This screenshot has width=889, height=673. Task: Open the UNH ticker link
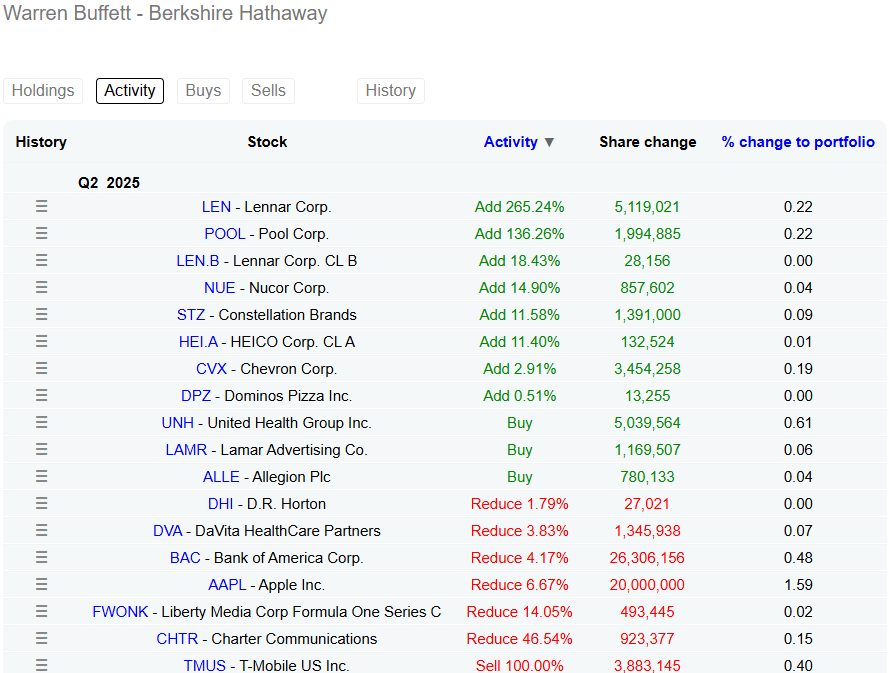[177, 423]
